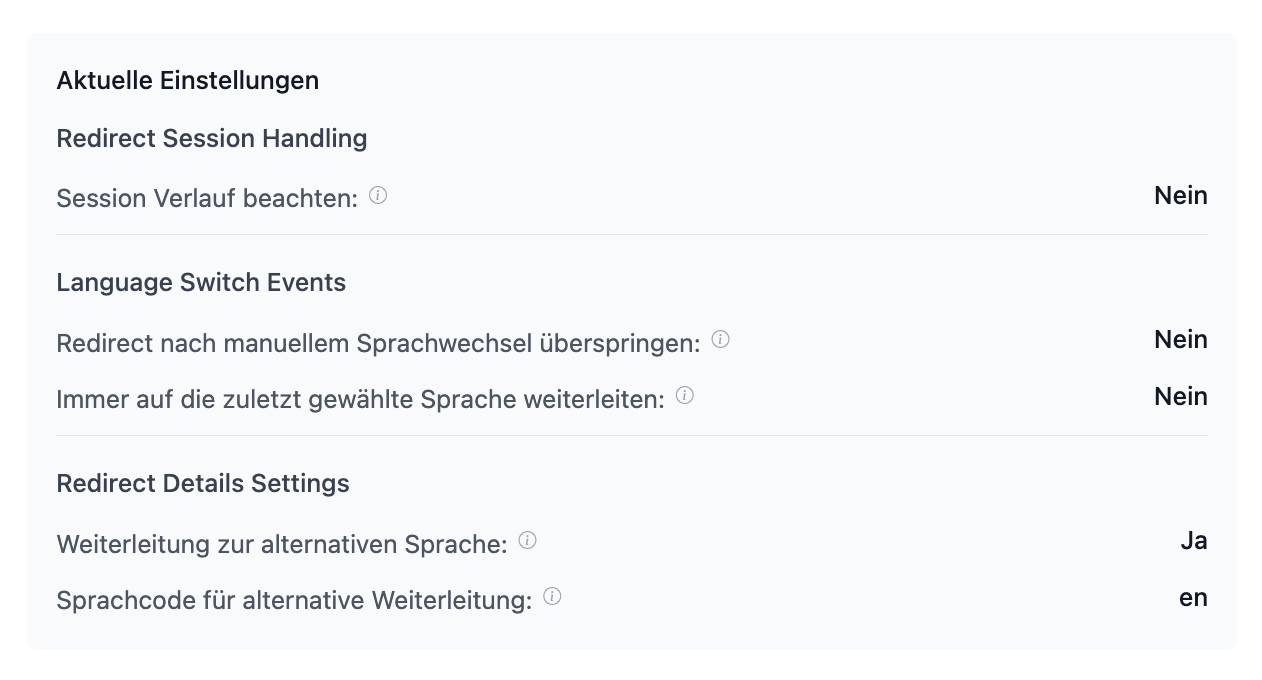Expand the Redirect Session Handling section

(x=212, y=138)
